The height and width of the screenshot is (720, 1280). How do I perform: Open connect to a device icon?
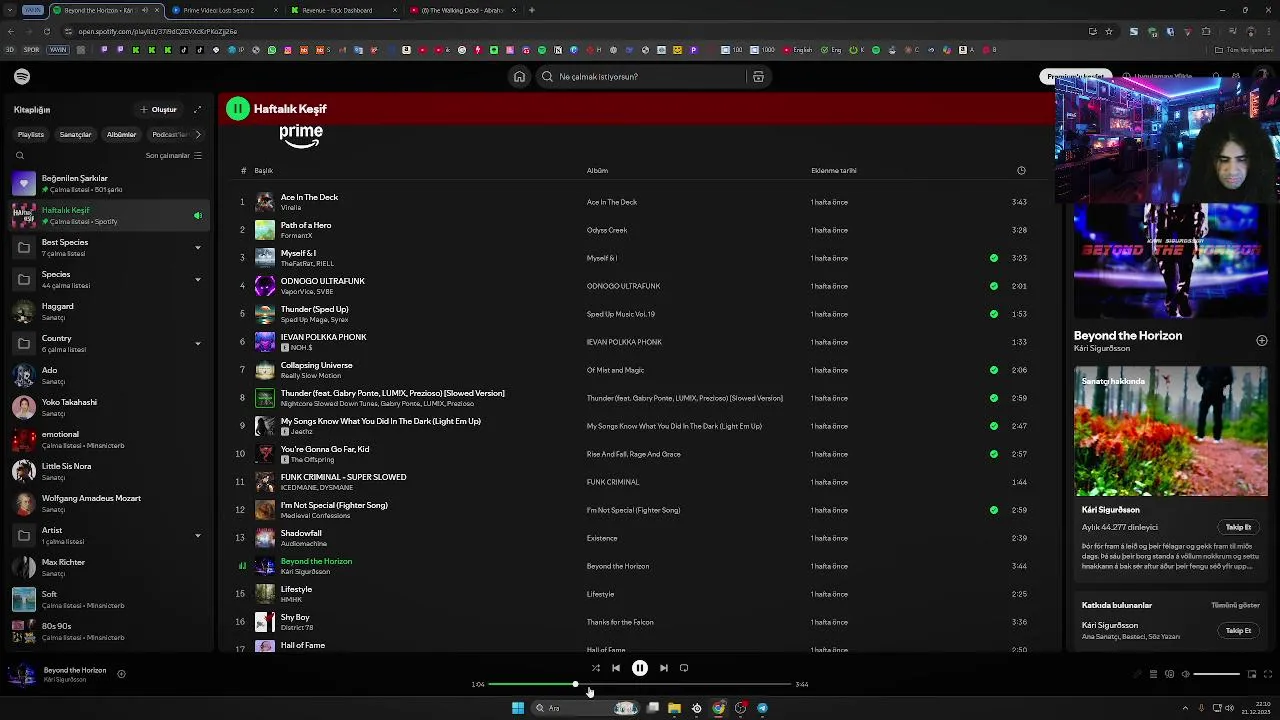tap(1169, 674)
